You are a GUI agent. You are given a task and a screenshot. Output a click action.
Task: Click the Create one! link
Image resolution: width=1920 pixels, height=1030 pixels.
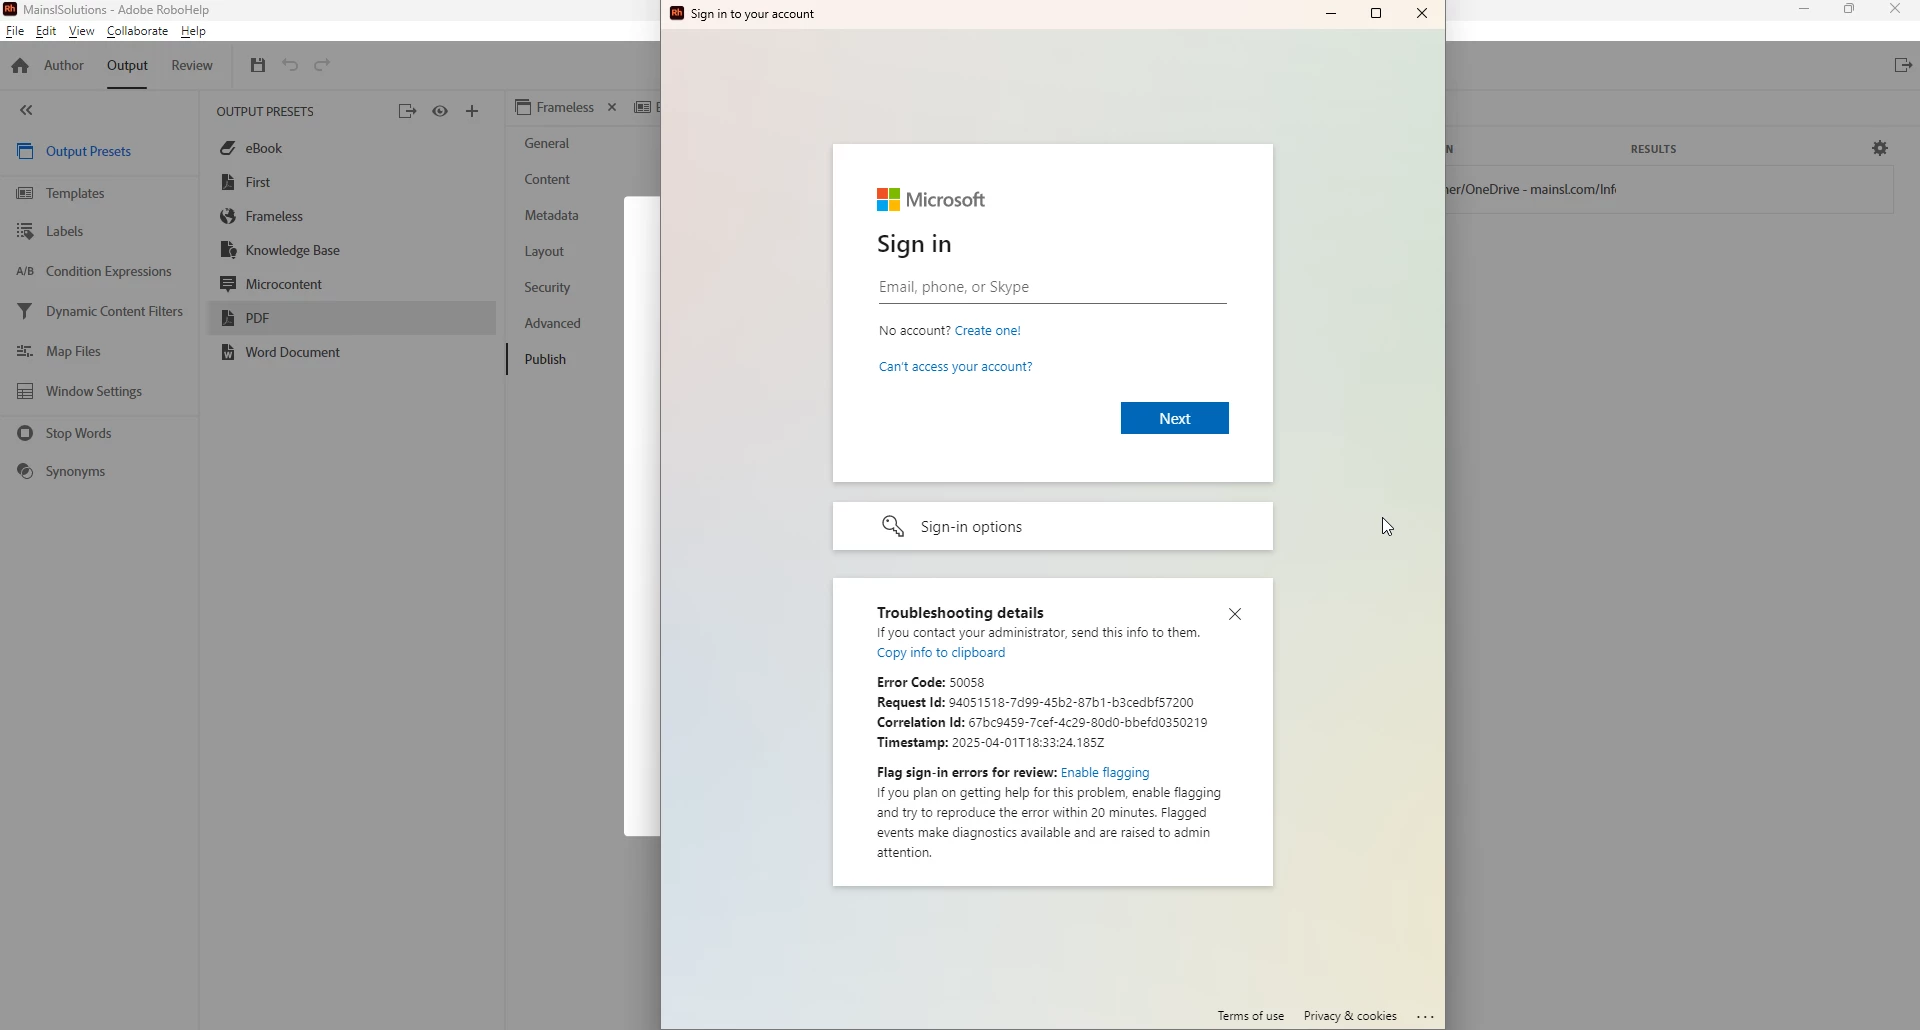(988, 331)
